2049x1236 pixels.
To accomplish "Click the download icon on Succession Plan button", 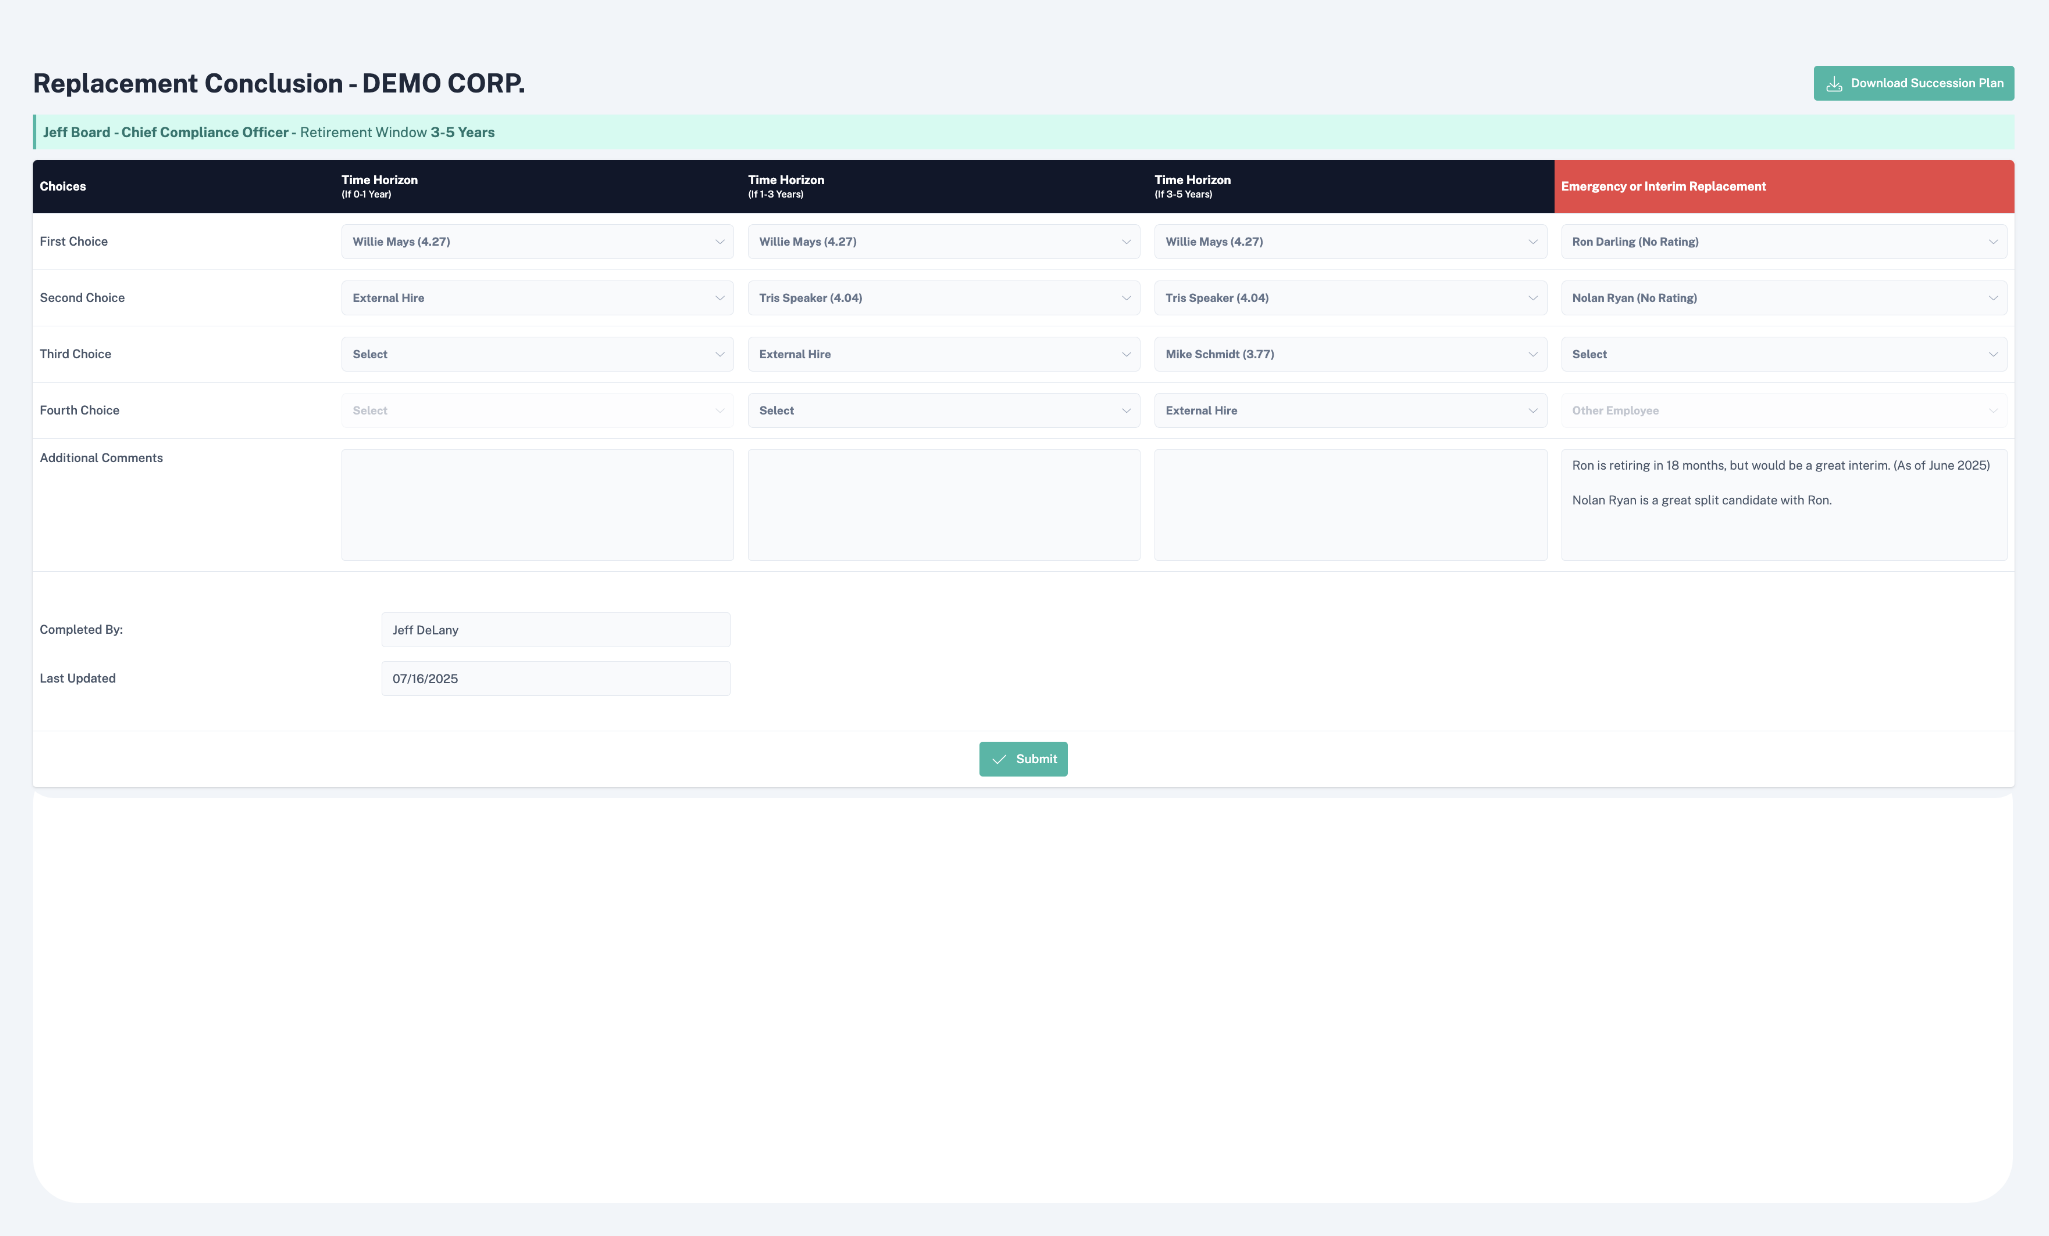I will 1834,84.
